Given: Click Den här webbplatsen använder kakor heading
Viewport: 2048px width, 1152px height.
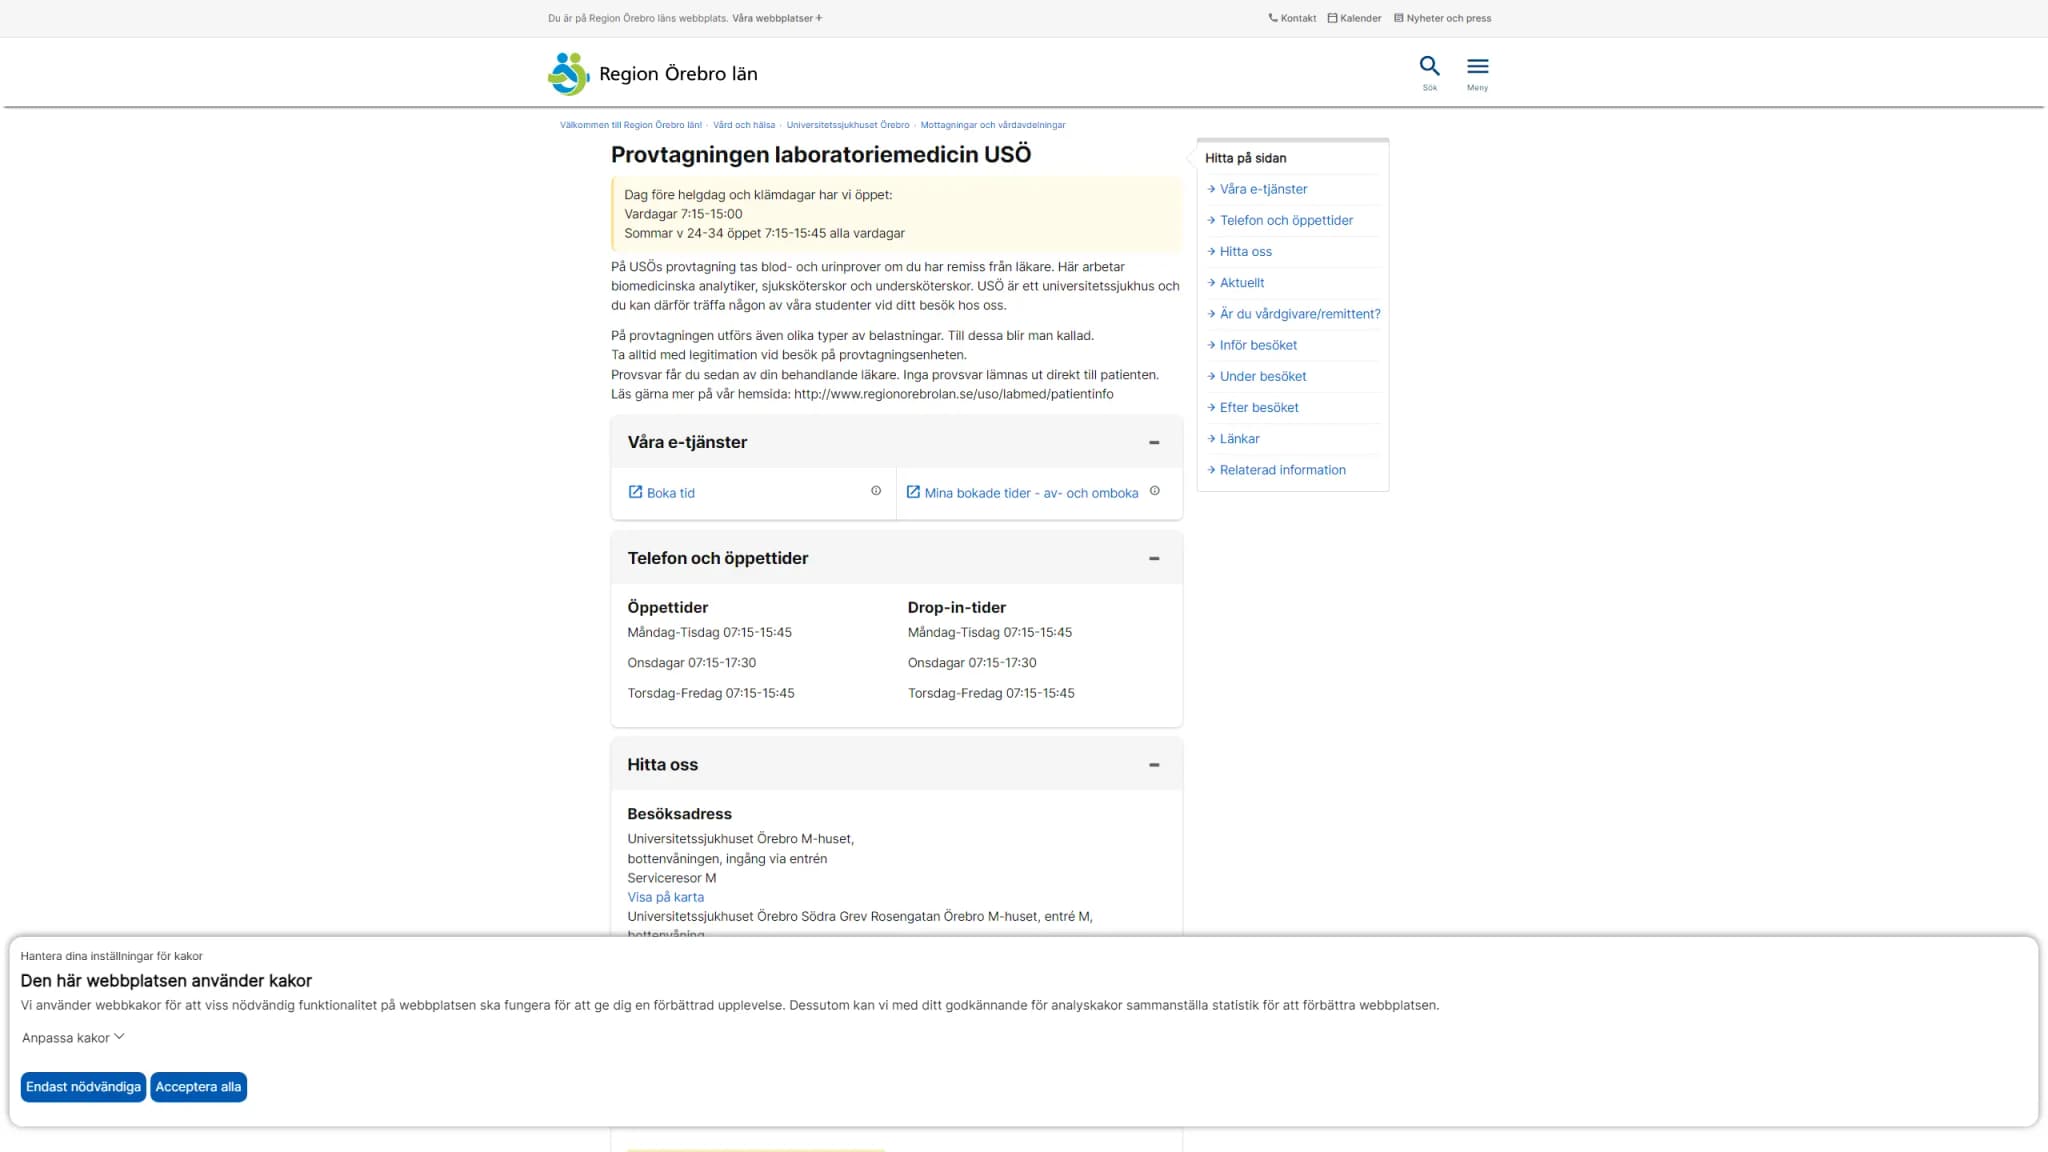Looking at the screenshot, I should (166, 981).
